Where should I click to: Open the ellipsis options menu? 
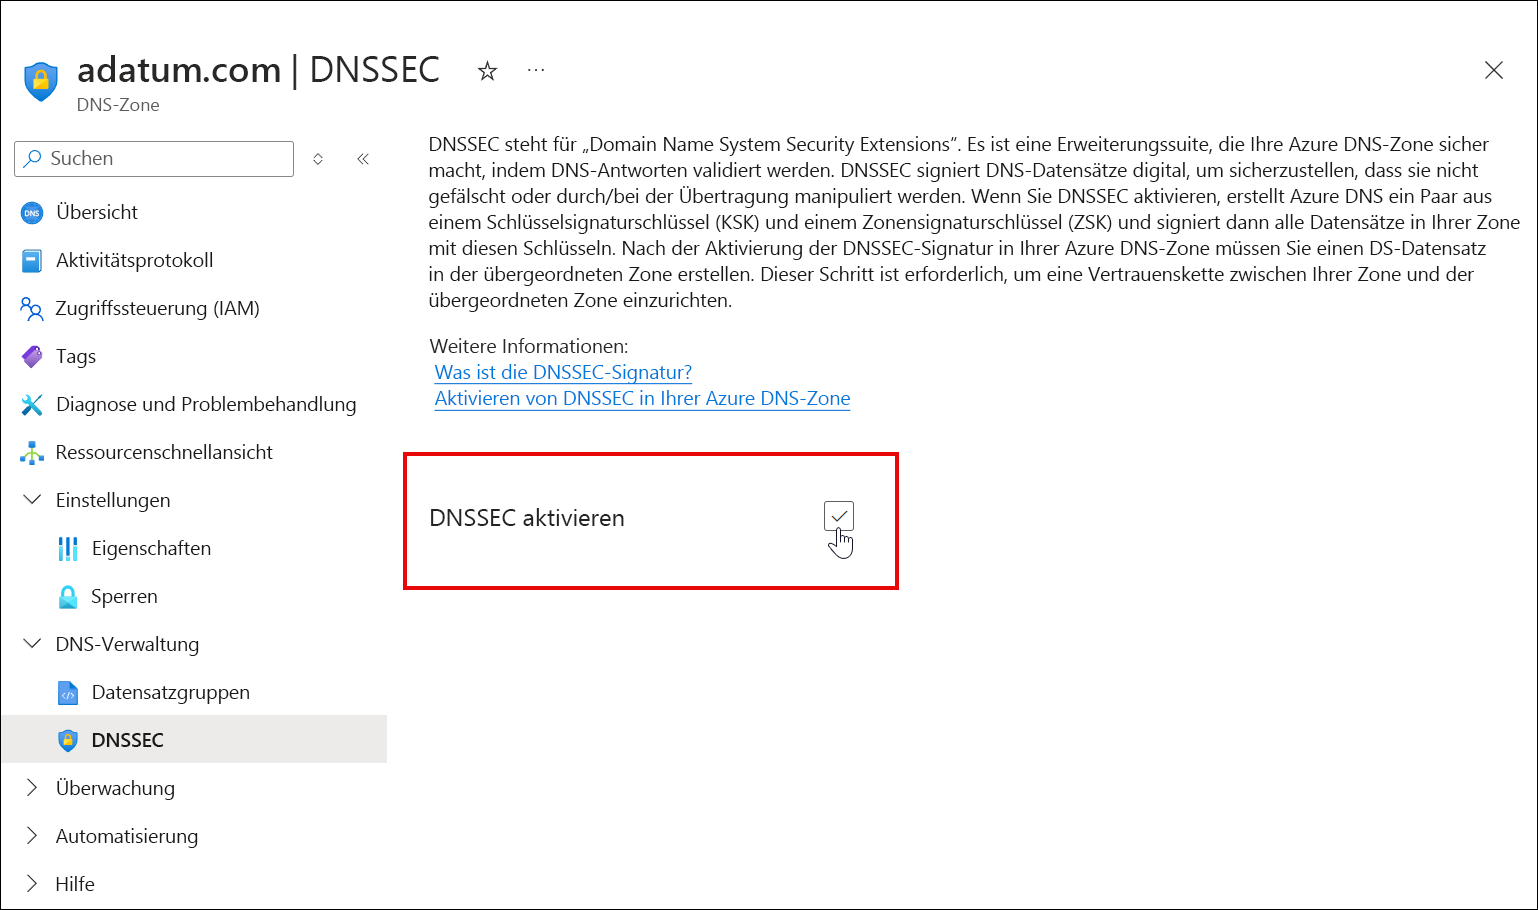(x=536, y=70)
